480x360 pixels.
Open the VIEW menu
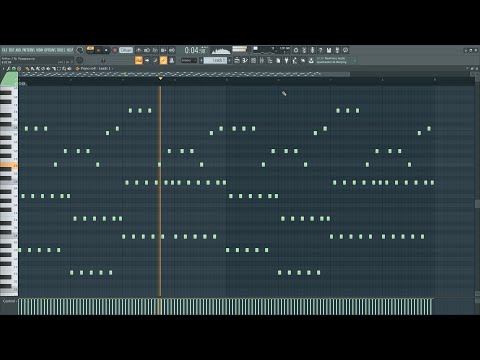click(39, 50)
